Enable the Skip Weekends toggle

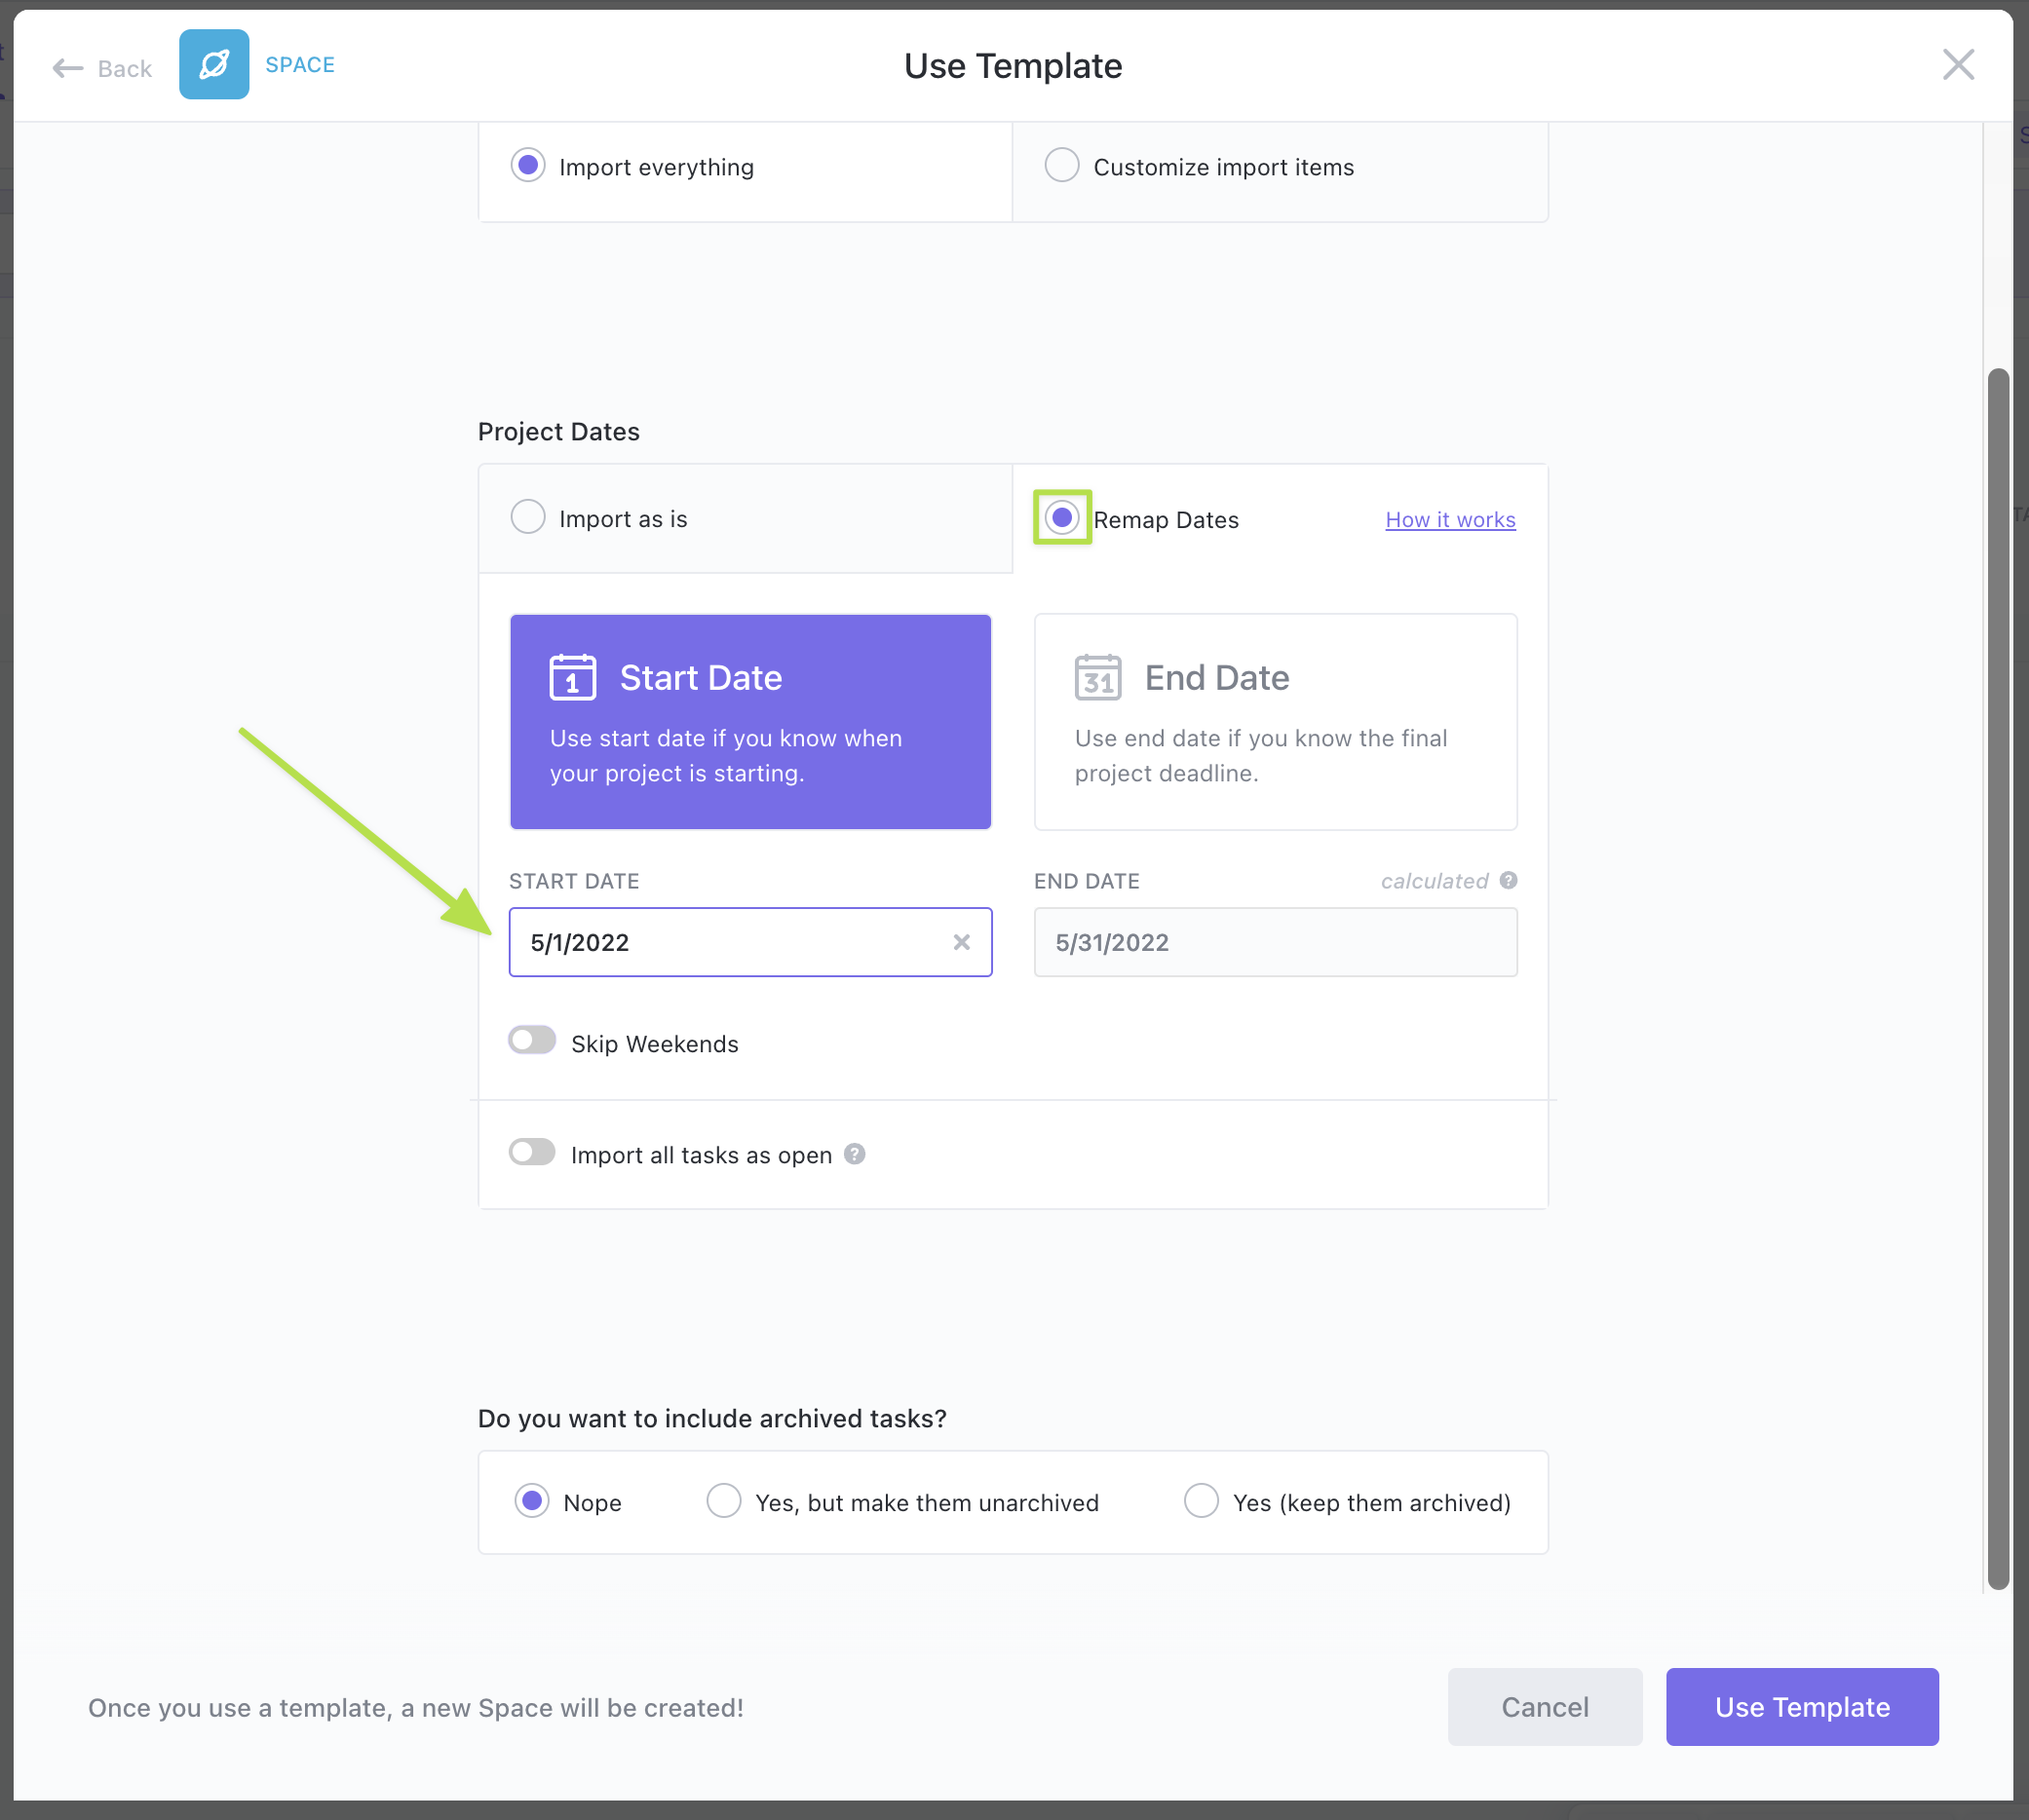point(532,1040)
